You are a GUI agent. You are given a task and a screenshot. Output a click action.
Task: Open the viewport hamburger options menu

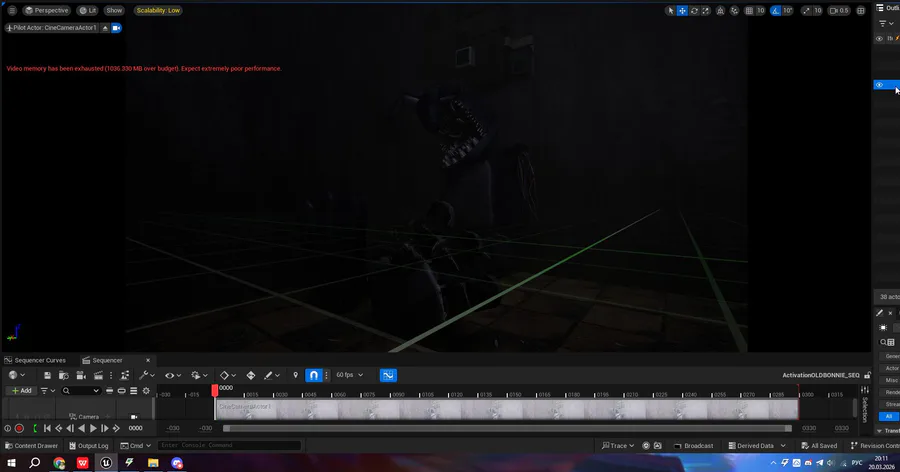point(11,10)
